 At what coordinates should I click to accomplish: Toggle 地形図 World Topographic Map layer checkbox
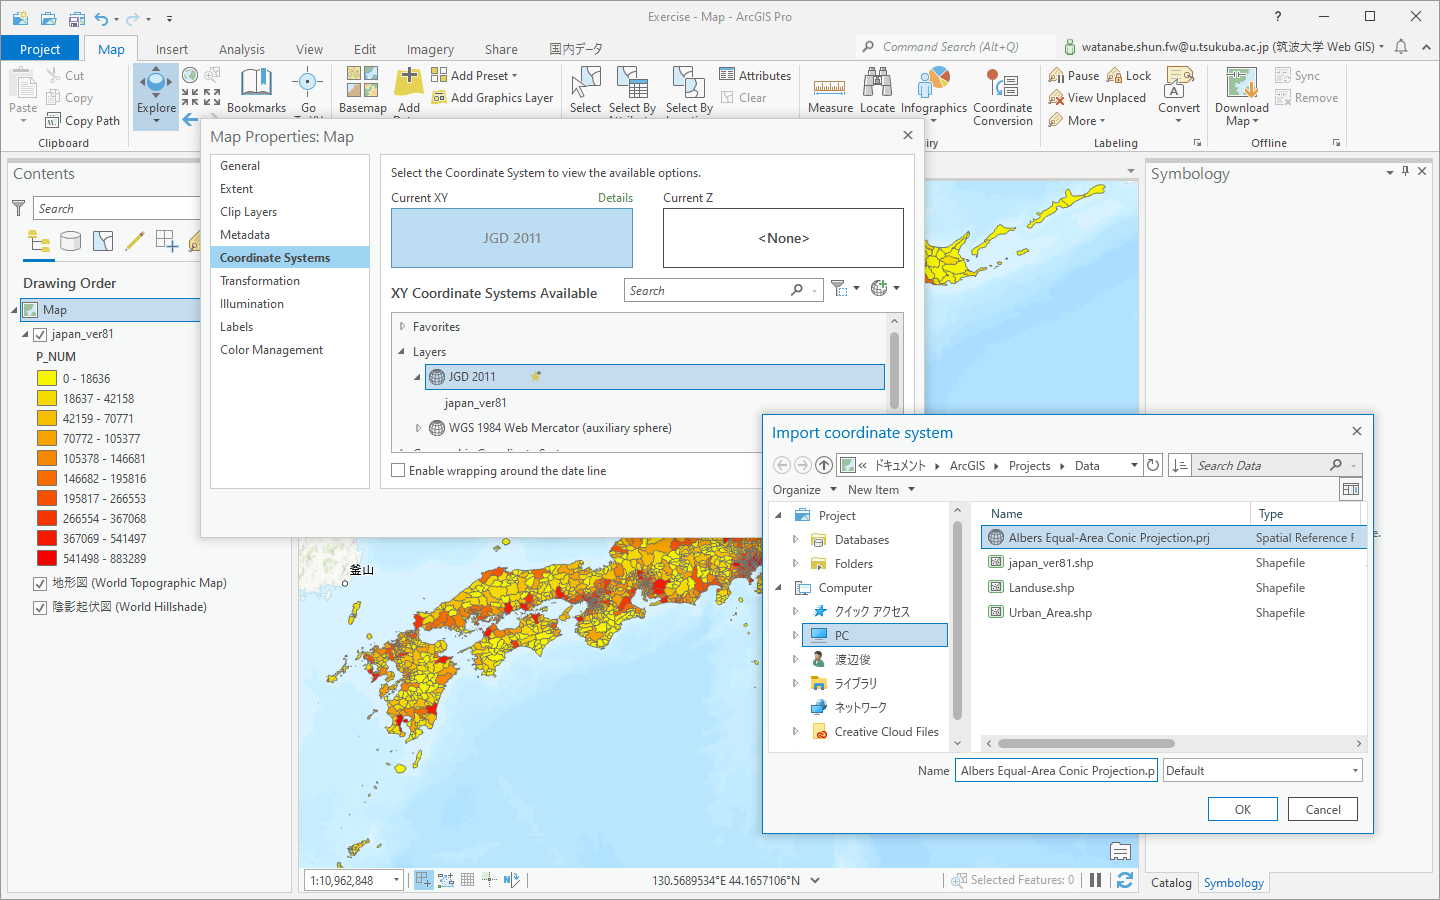[40, 584]
